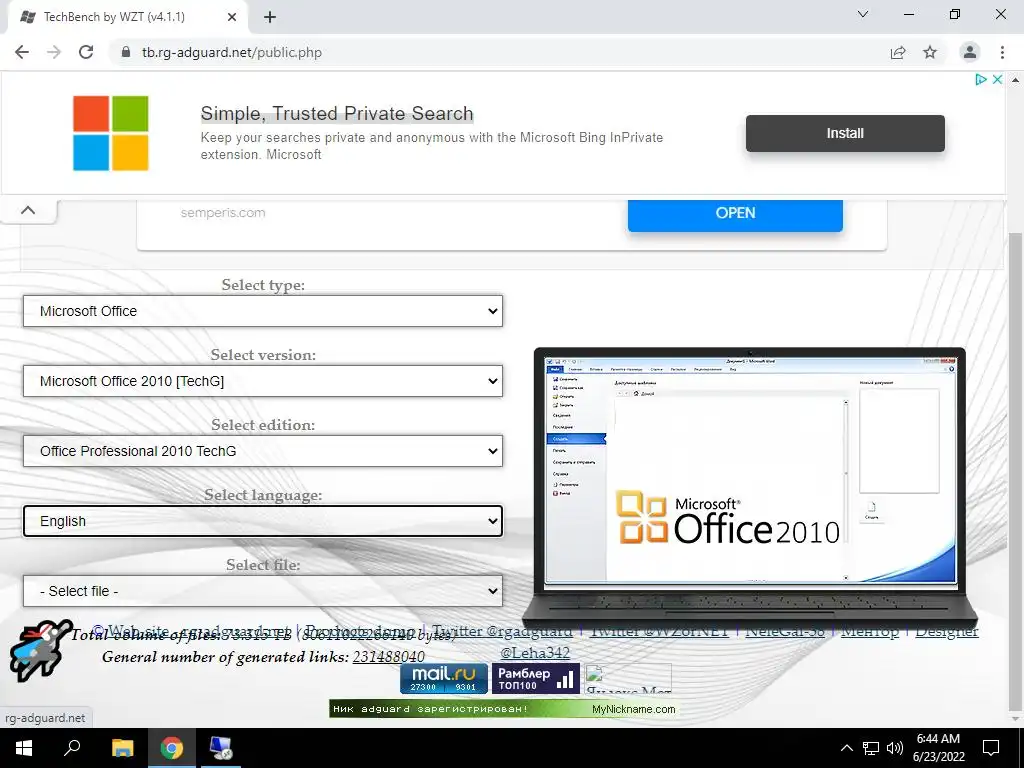The width and height of the screenshot is (1024, 768).
Task: Open the Select edition dropdown
Action: [x=263, y=451]
